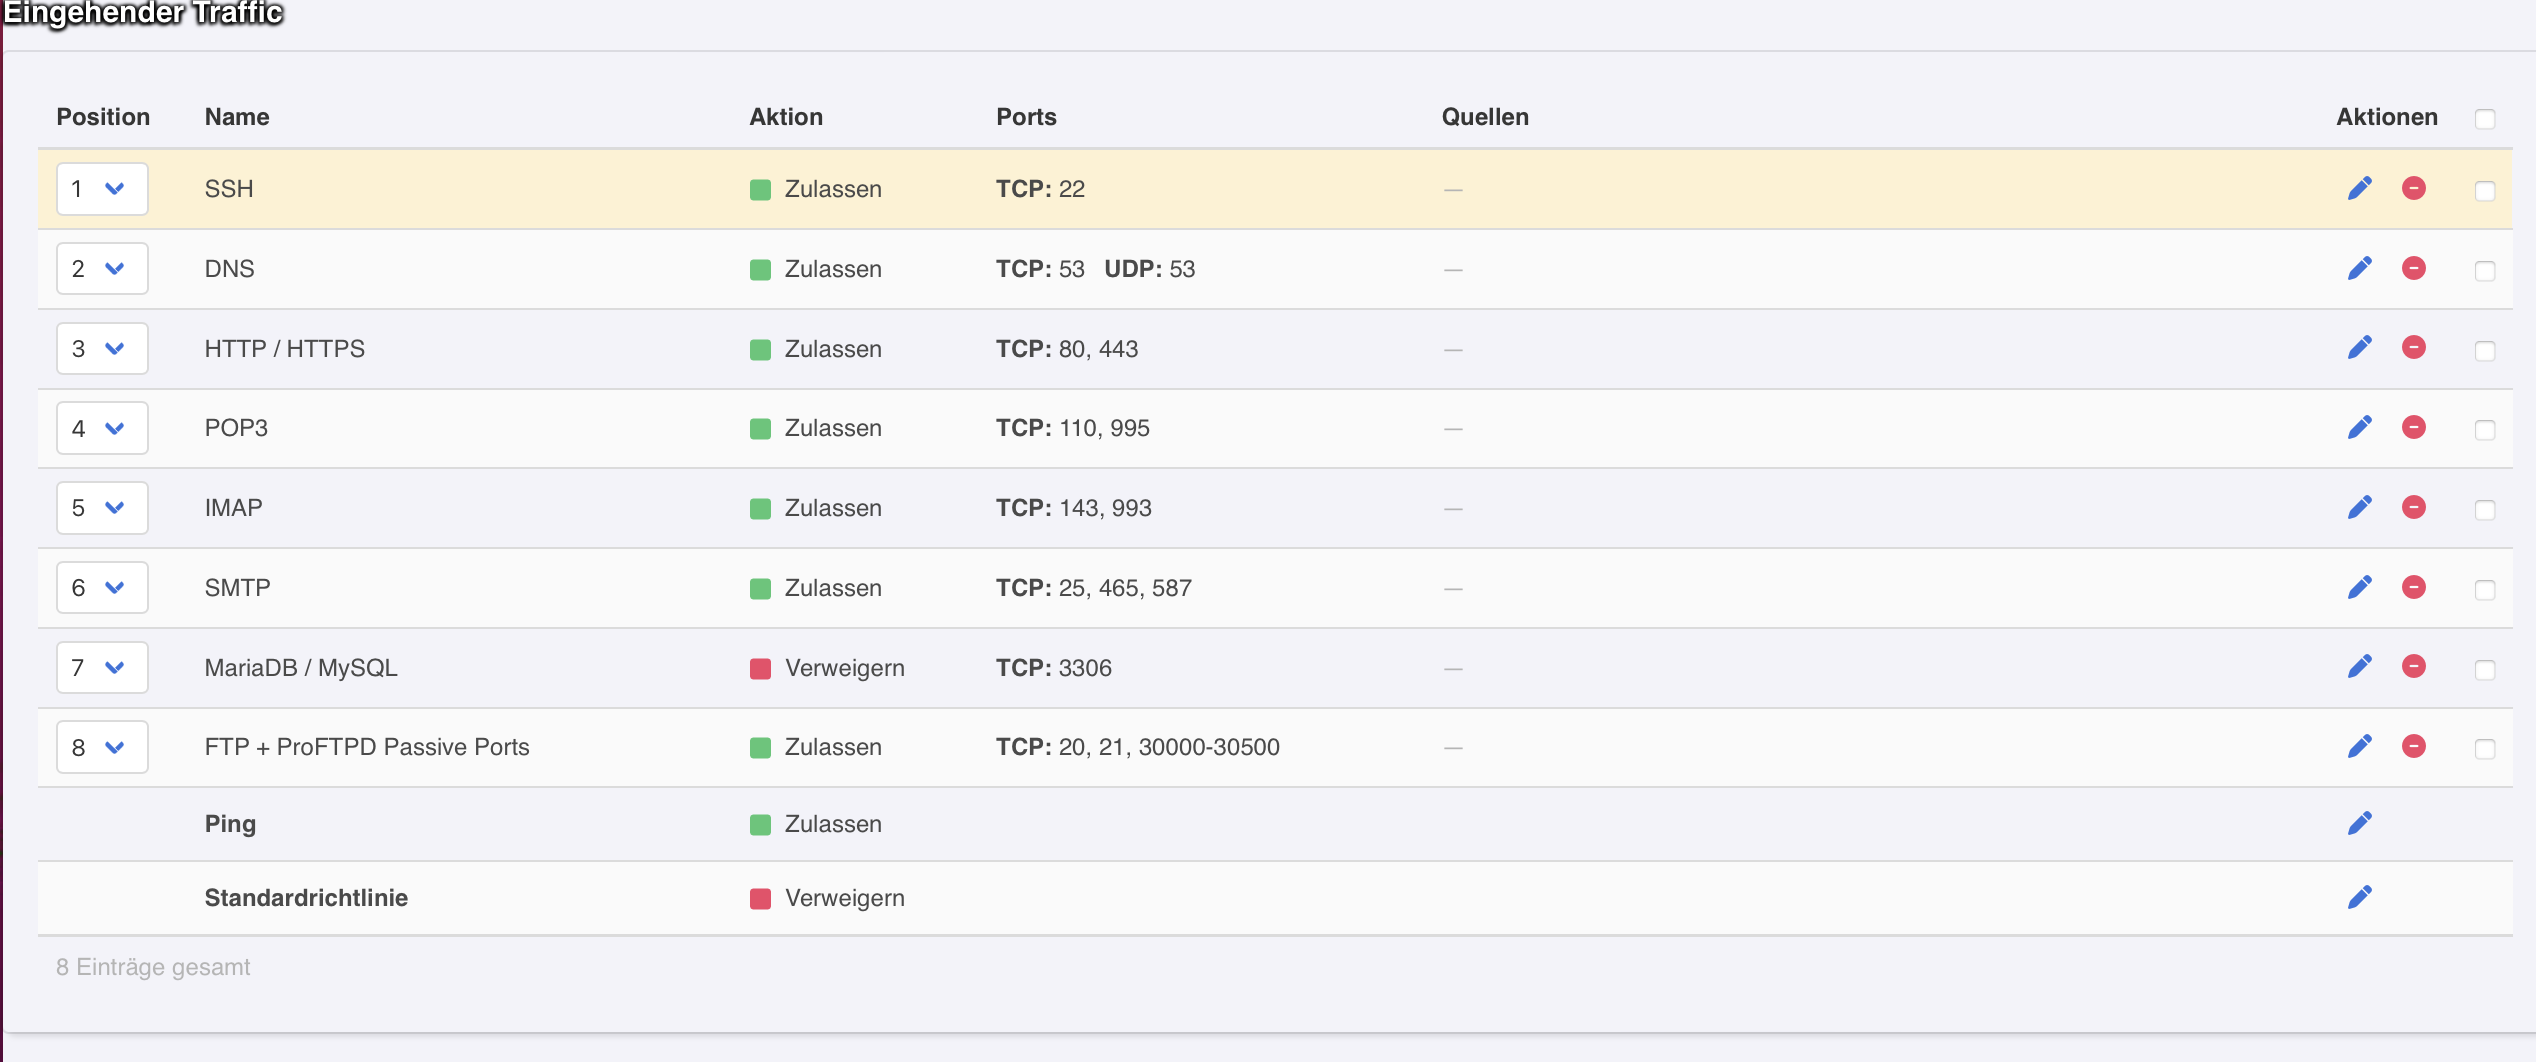The height and width of the screenshot is (1062, 2536).
Task: Open position dropdown for SSH rule
Action: (x=102, y=189)
